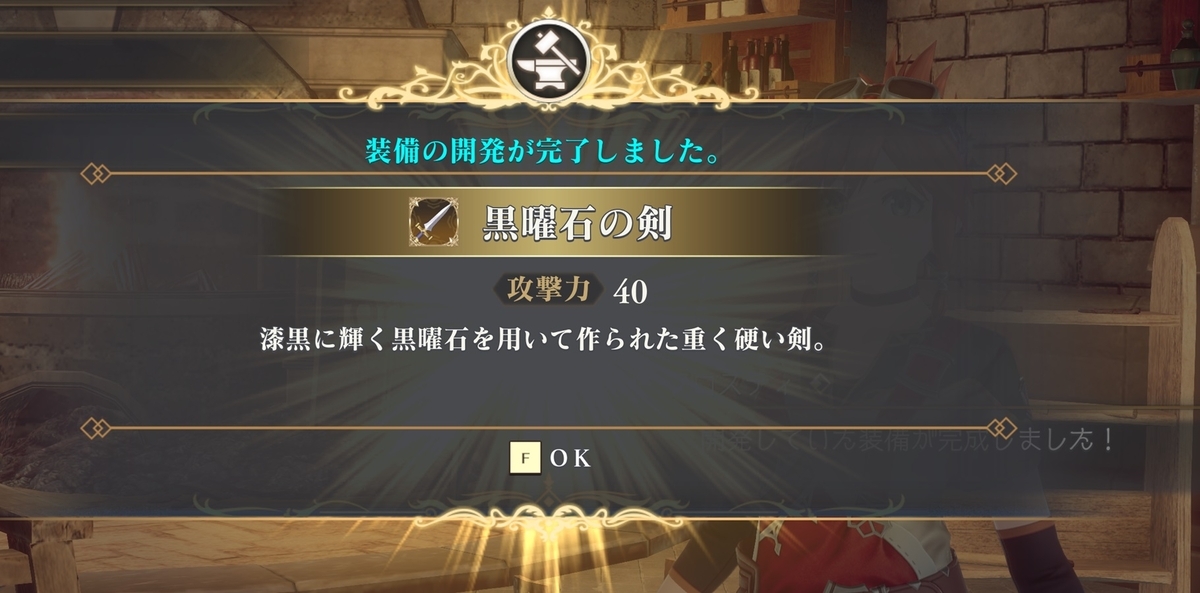Confirm the dialog with OK
The height and width of the screenshot is (593, 1200).
552,458
